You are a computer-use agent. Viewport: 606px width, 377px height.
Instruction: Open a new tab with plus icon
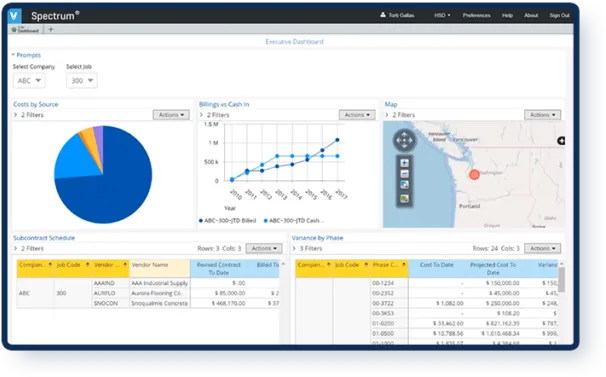[x=51, y=29]
